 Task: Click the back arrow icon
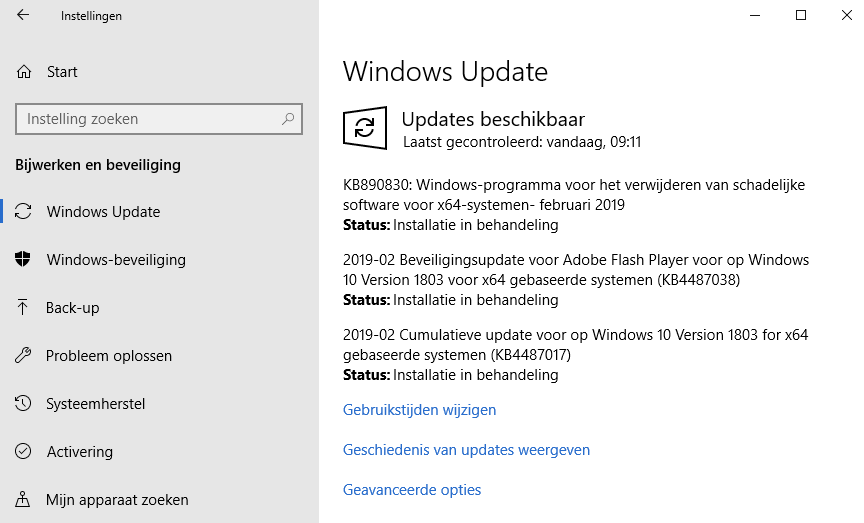tap(23, 15)
